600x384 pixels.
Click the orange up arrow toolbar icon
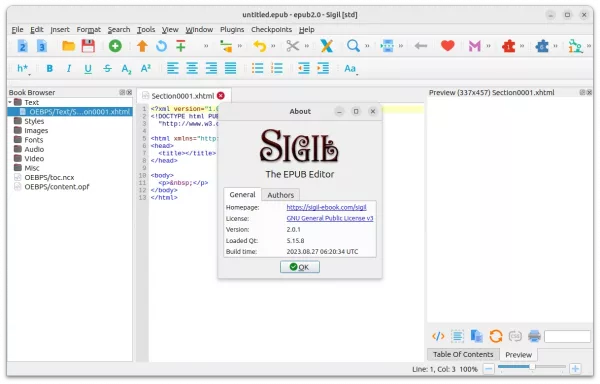(x=142, y=46)
